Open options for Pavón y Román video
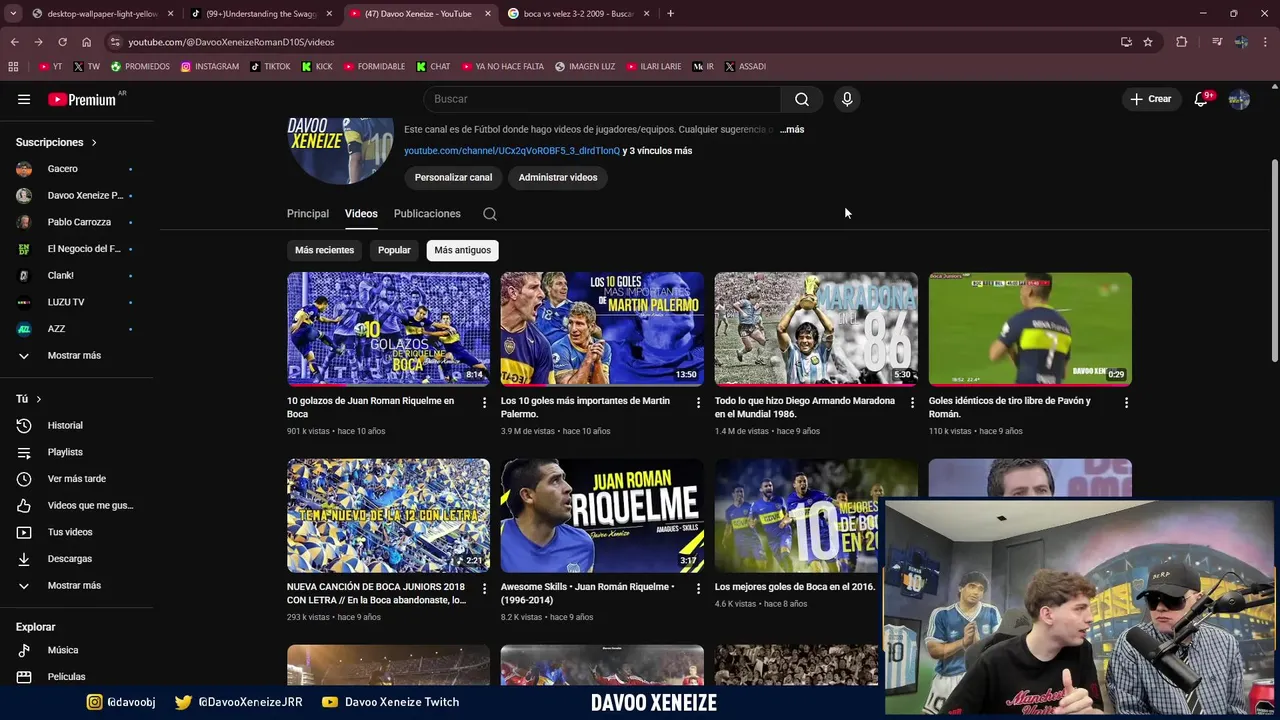Image resolution: width=1280 pixels, height=720 pixels. tap(1126, 402)
